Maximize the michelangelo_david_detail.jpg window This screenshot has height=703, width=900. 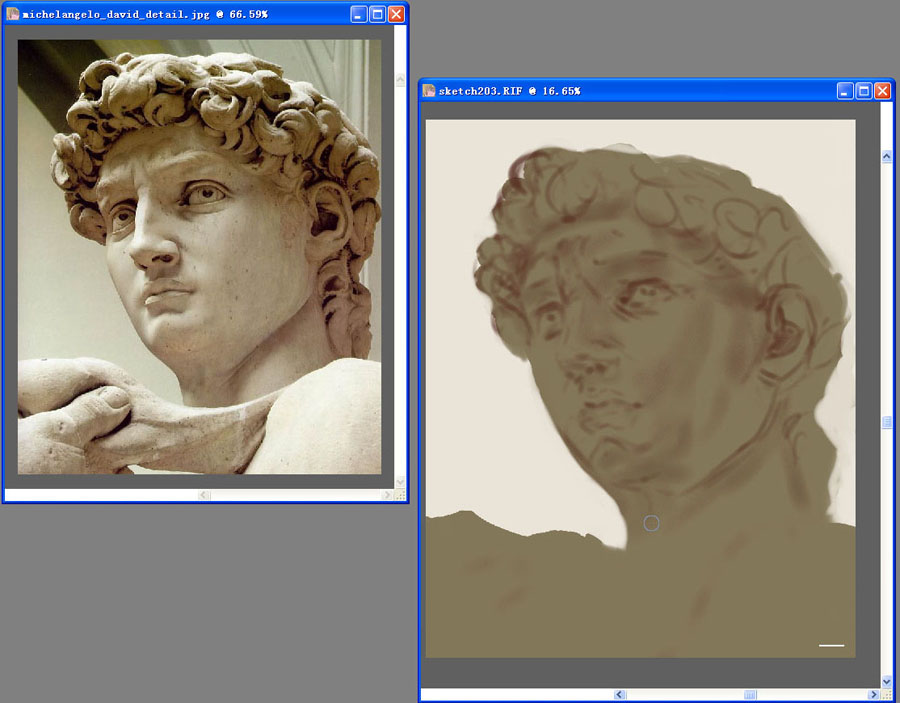378,14
